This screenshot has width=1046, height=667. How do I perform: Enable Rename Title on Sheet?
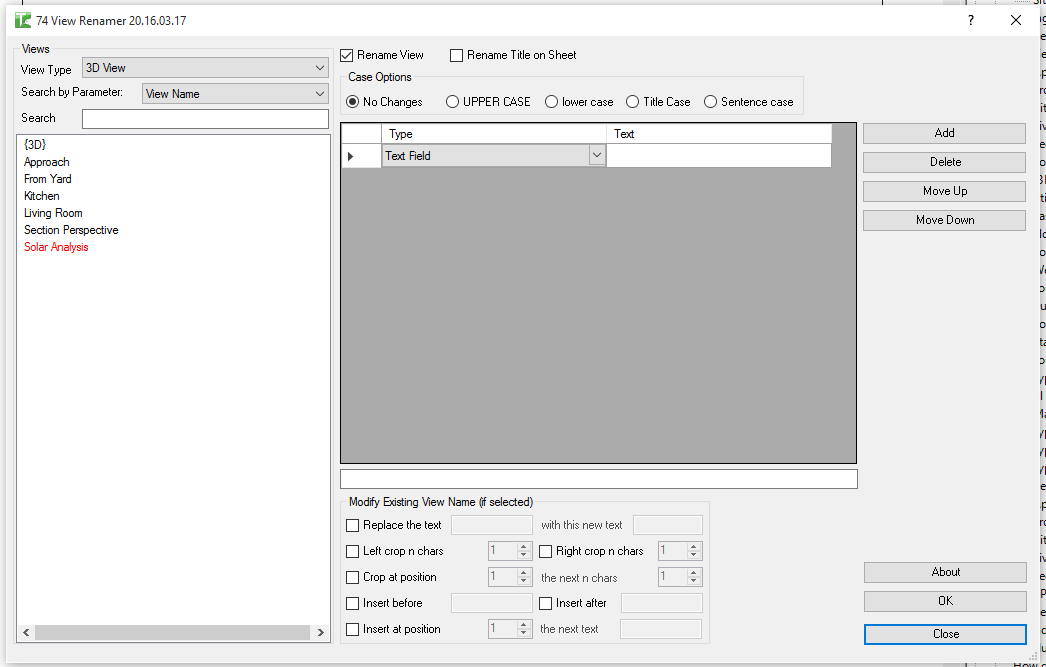[456, 55]
